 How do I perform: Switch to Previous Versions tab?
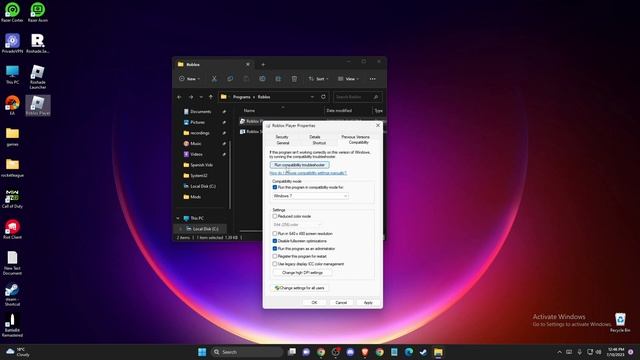tap(355, 137)
